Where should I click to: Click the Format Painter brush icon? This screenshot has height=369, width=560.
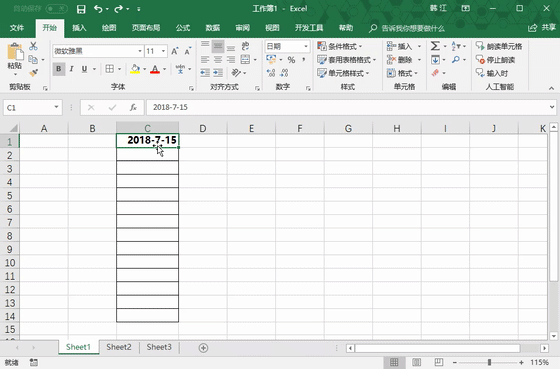34,73
